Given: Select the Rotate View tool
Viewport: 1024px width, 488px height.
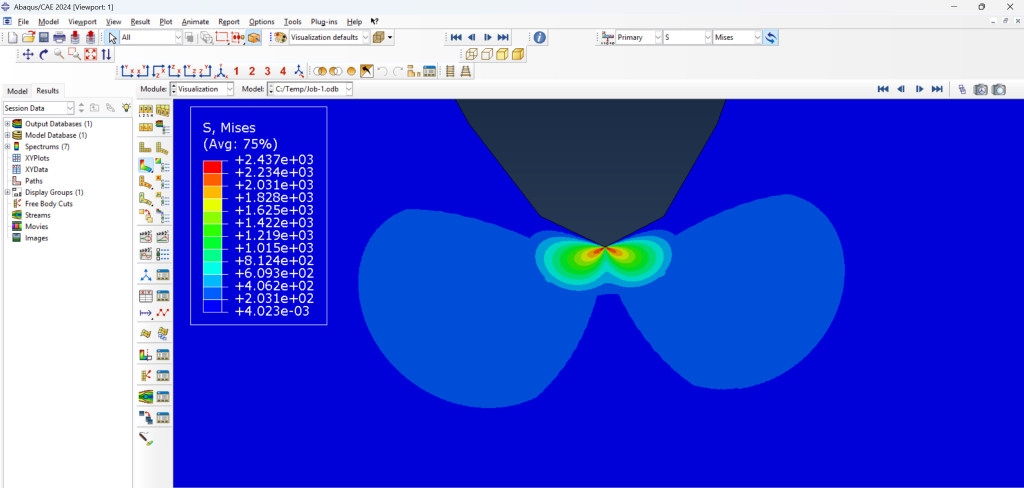Looking at the screenshot, I should 44,54.
